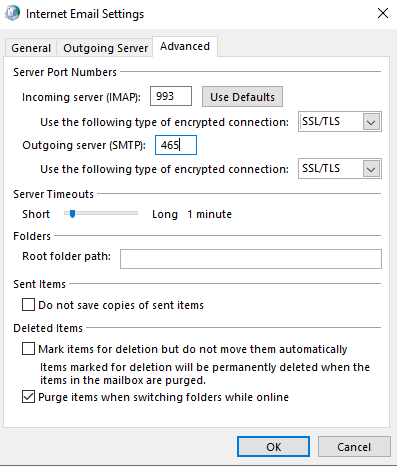Click the Server Timeouts slider handle

click(72, 214)
